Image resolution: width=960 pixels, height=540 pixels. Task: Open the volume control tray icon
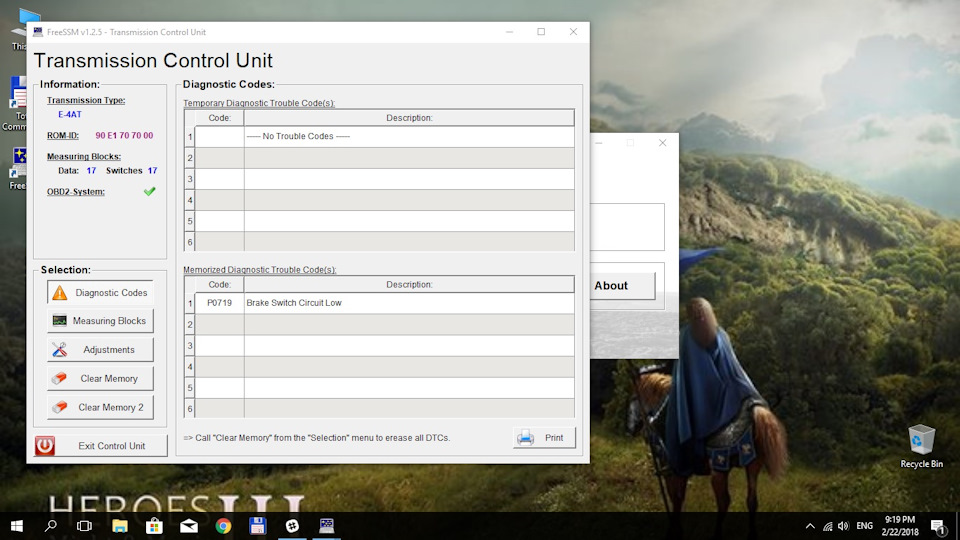[x=844, y=526]
